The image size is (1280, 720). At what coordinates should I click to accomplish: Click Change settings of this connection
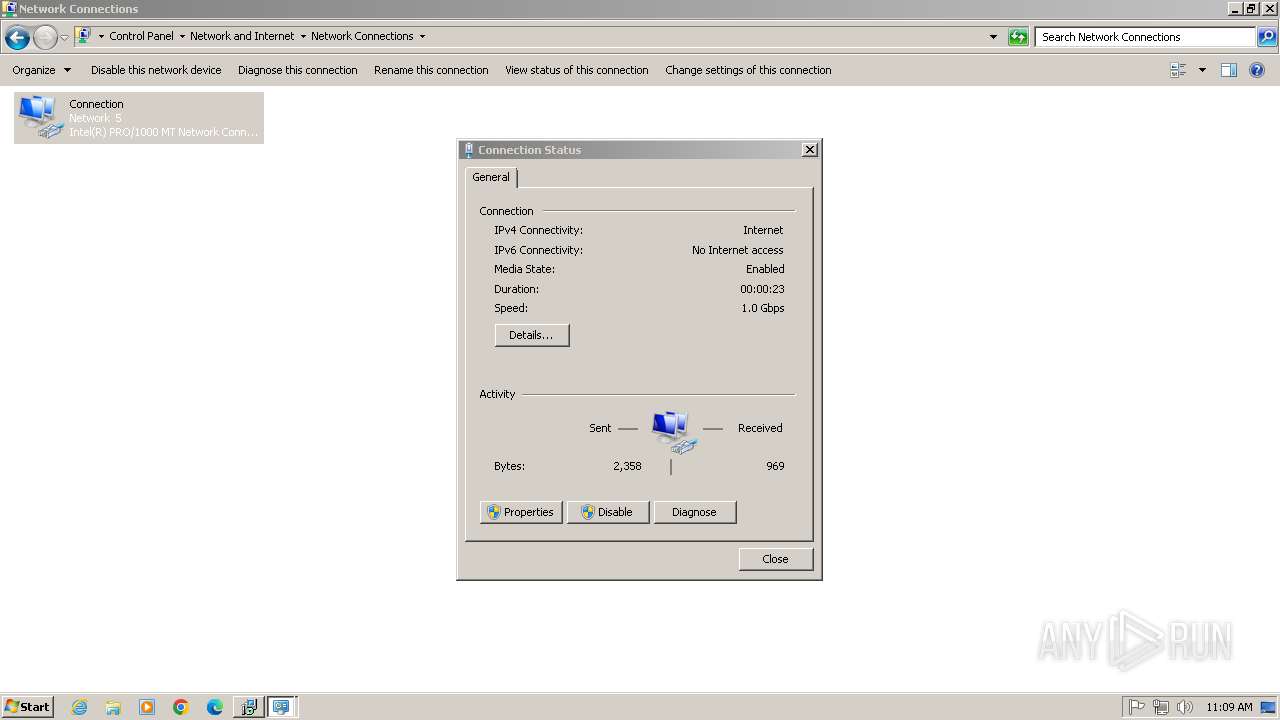[748, 70]
